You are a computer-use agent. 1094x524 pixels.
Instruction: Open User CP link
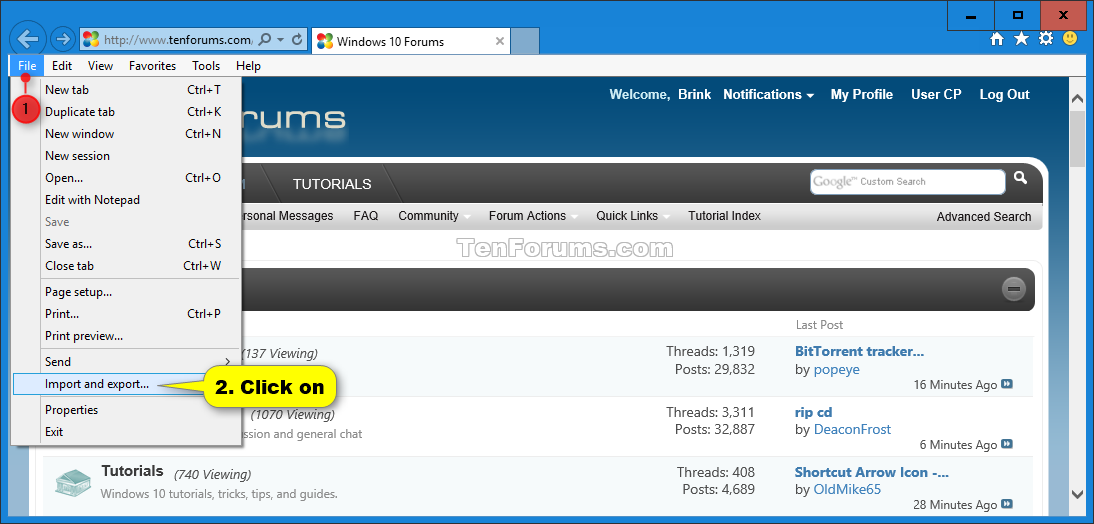tap(936, 95)
